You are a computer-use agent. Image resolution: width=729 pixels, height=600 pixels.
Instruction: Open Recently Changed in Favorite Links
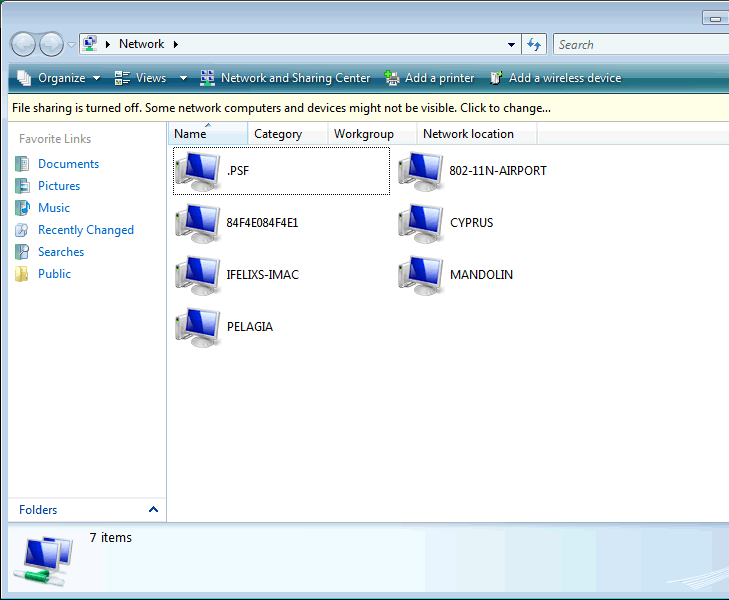85,230
